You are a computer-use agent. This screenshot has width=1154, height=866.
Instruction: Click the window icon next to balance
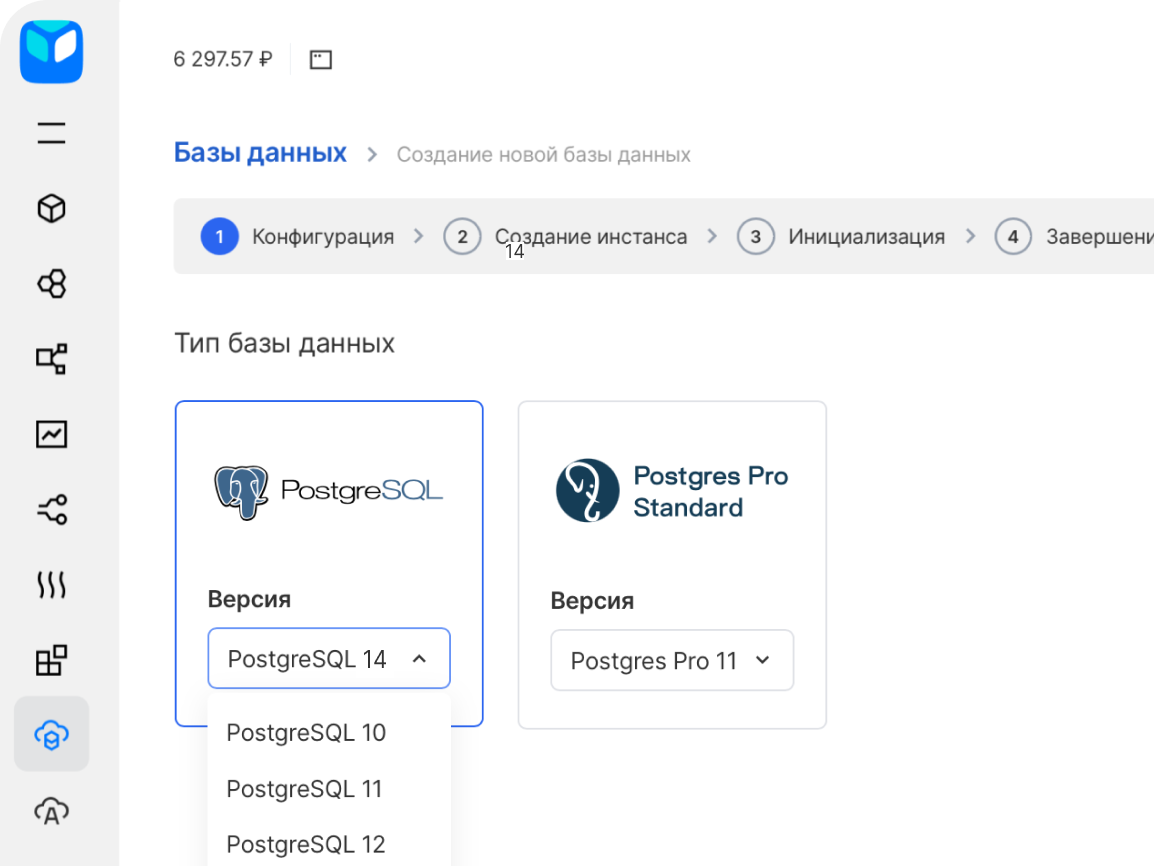coord(321,60)
